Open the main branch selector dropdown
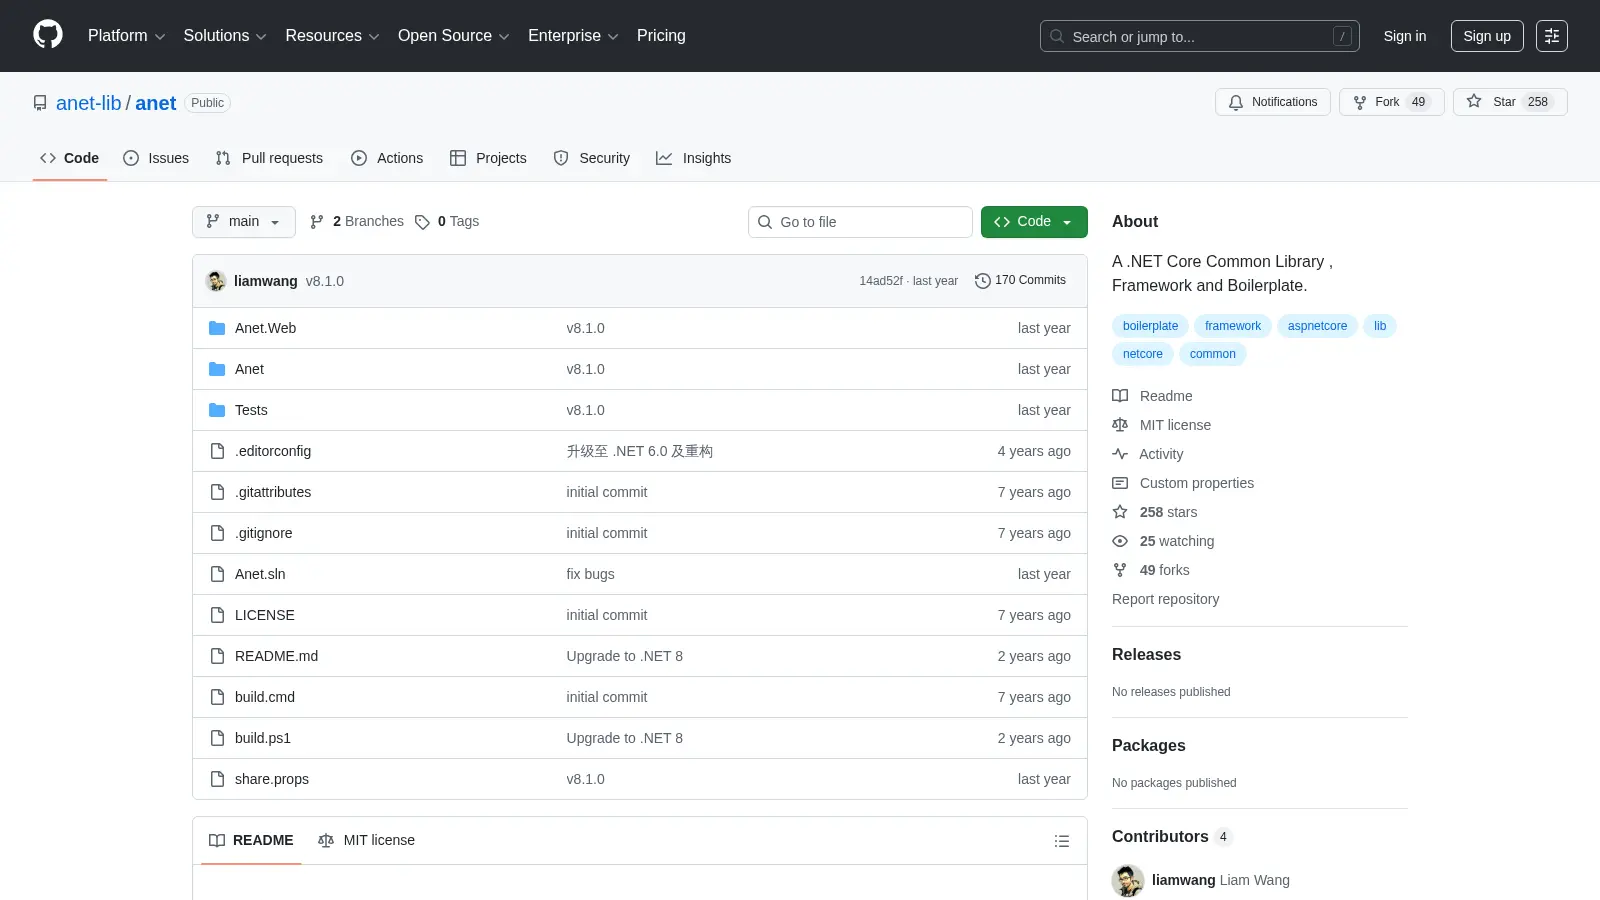Image resolution: width=1600 pixels, height=900 pixels. click(244, 222)
